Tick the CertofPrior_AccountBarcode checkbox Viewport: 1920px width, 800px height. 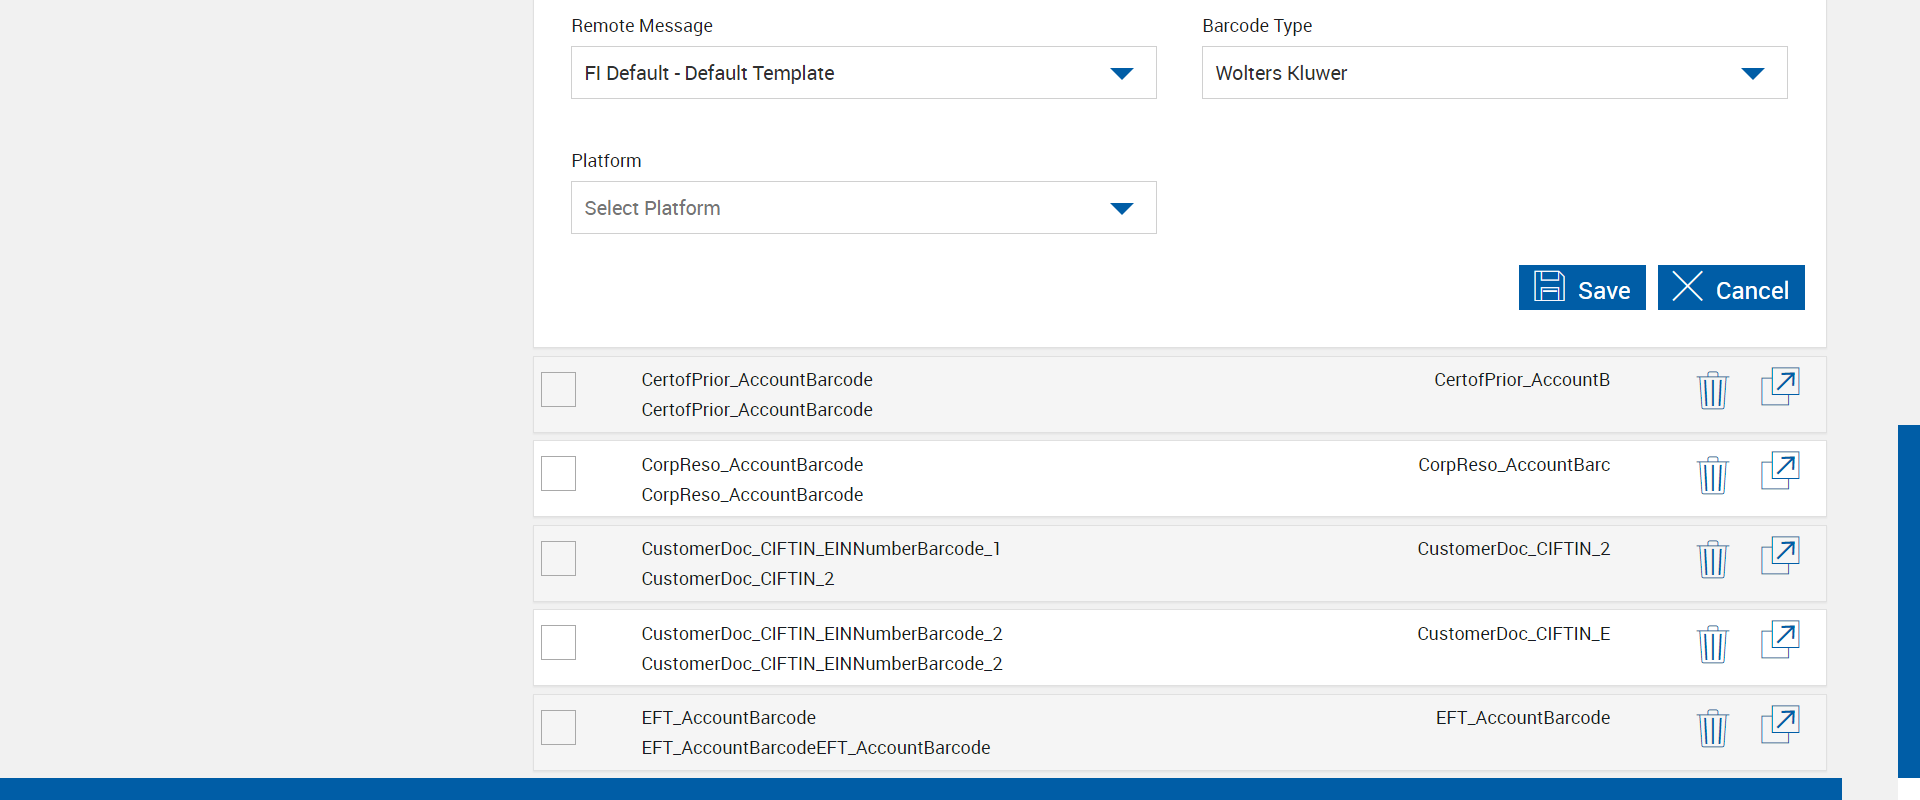[x=558, y=389]
